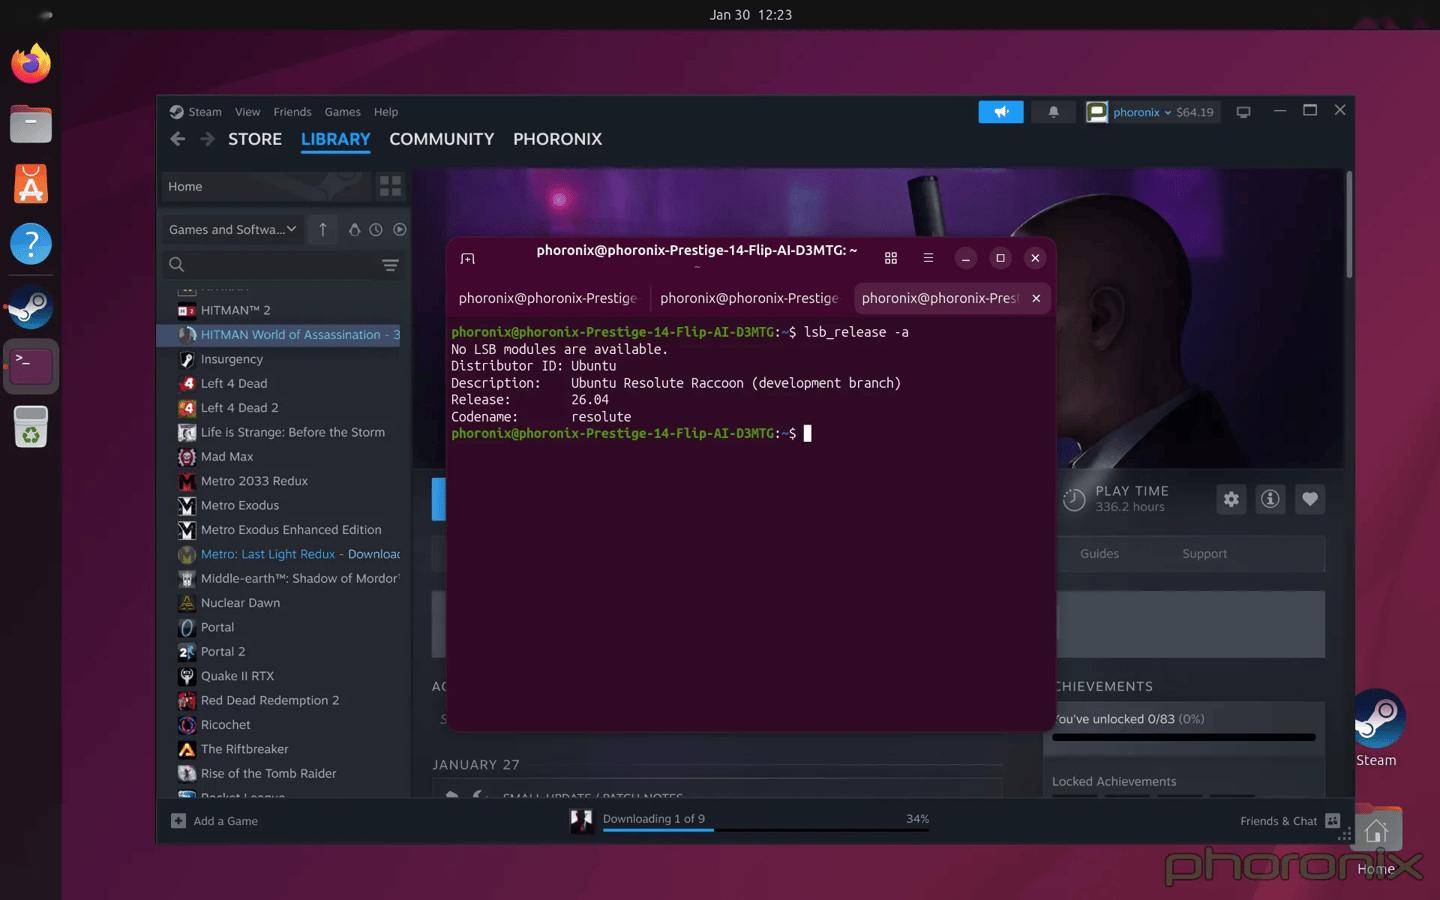Click the game info icon
Image resolution: width=1440 pixels, height=900 pixels.
[x=1270, y=499]
